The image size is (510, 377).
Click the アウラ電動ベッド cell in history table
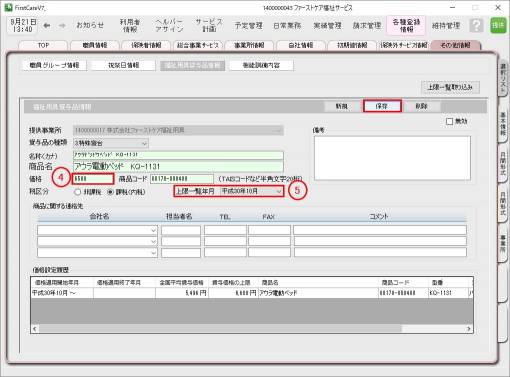(x=319, y=293)
